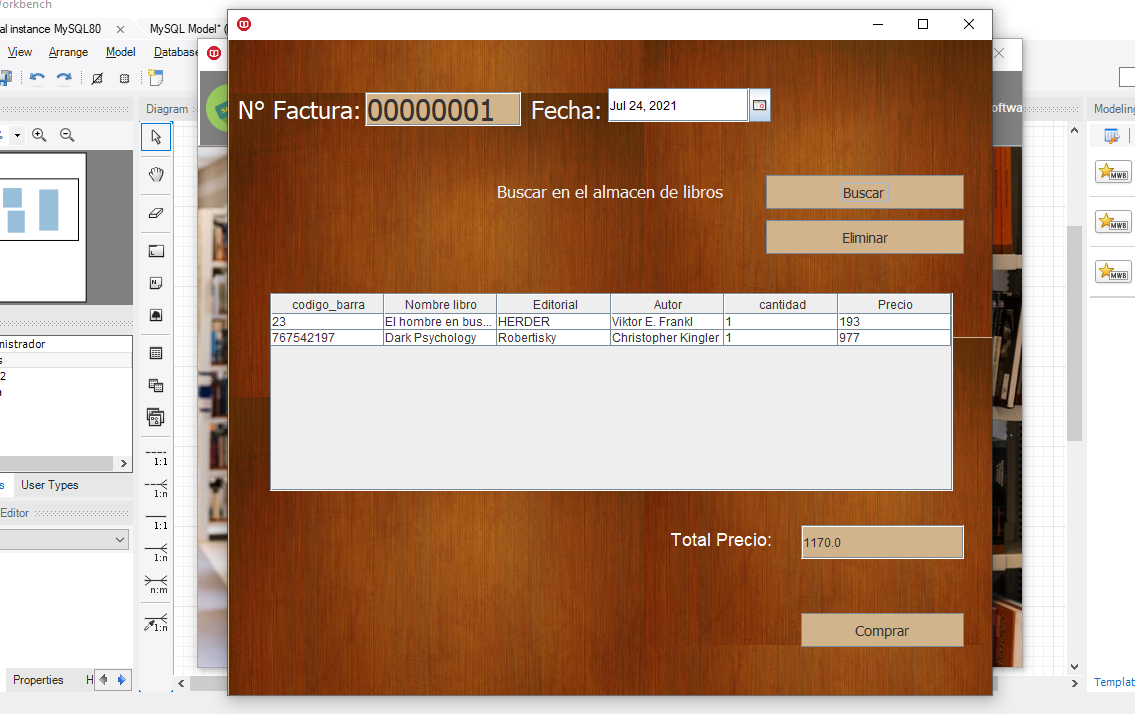Click the catalog tree scroll right arrow
The image size is (1135, 714).
click(124, 463)
